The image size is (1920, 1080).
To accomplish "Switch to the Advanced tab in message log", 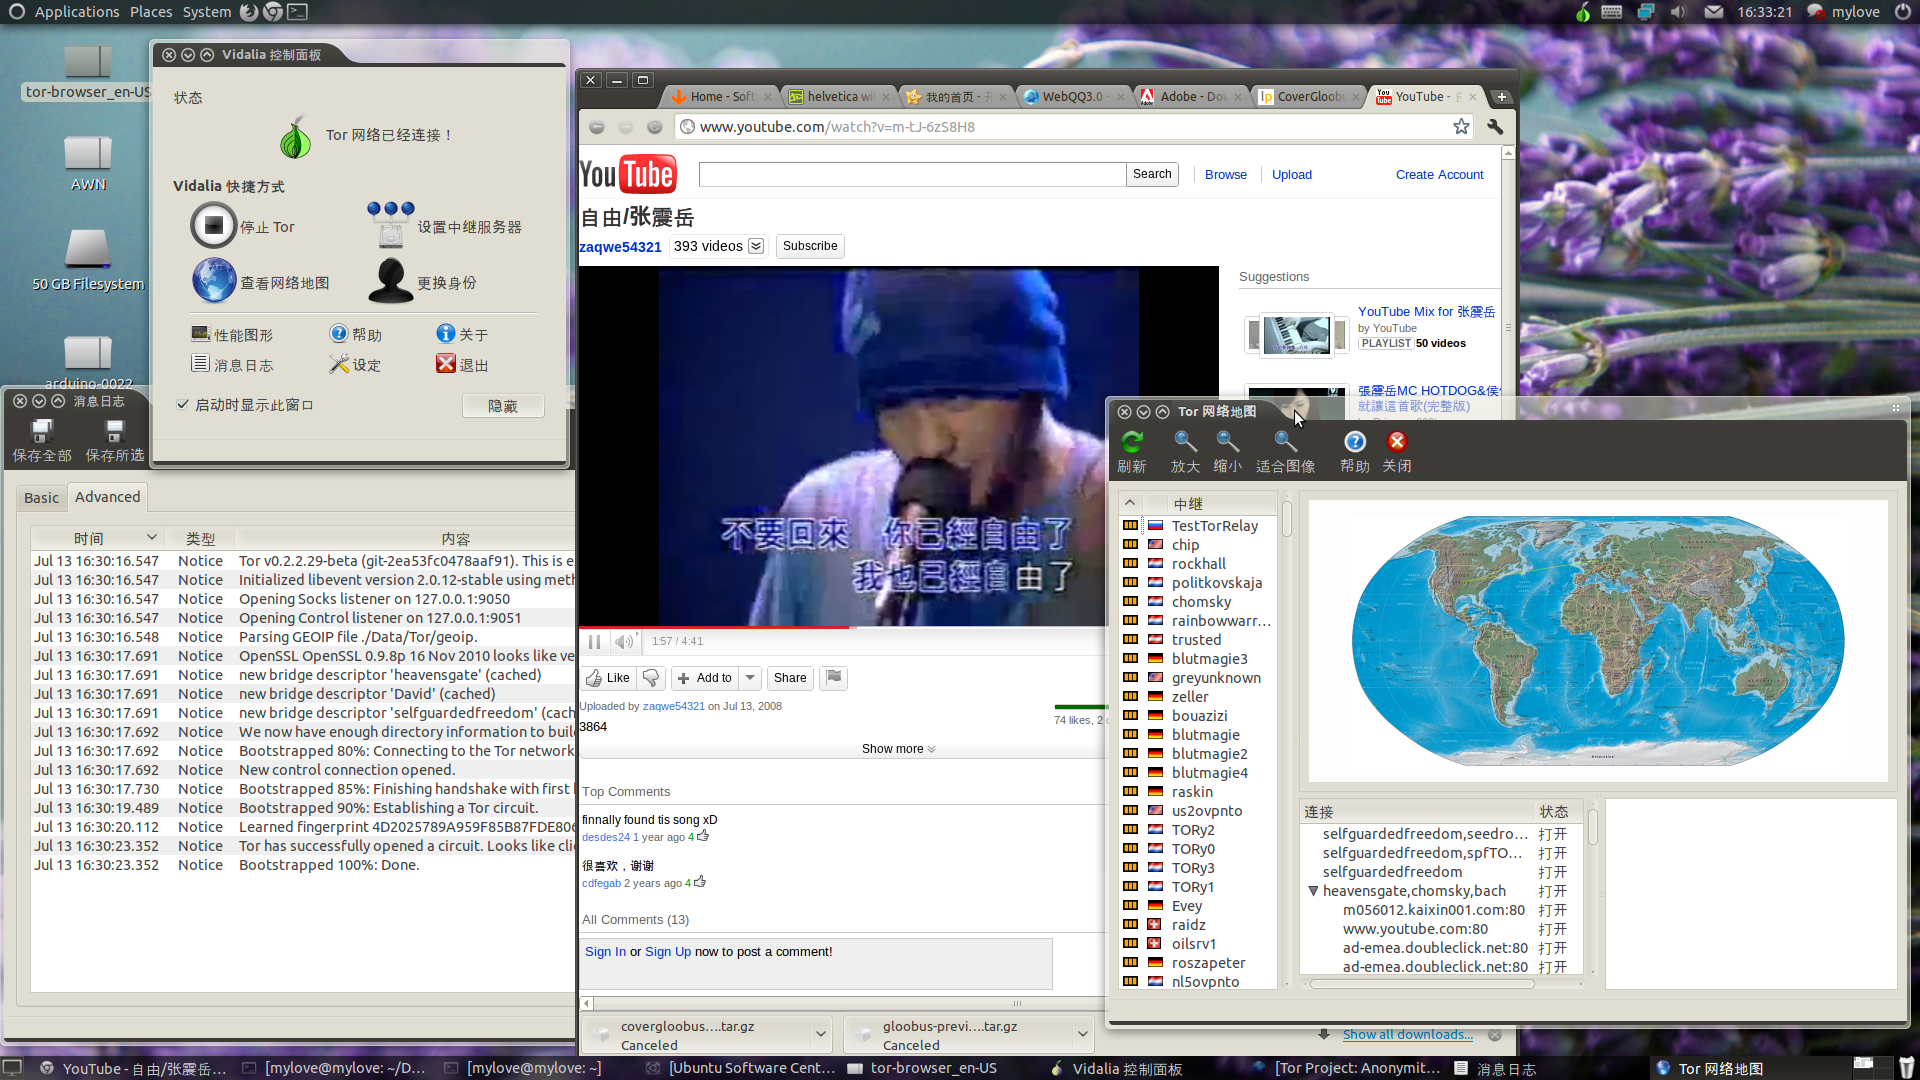I will coord(107,497).
